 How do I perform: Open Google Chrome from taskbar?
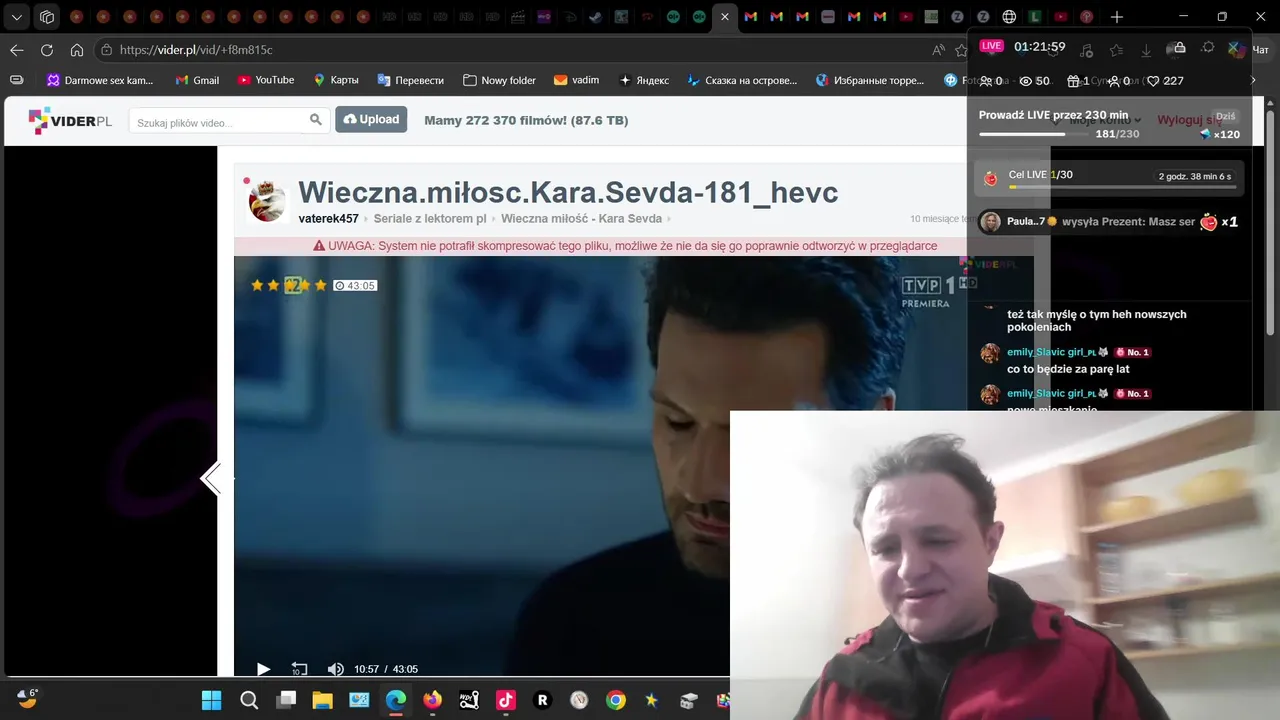(616, 700)
